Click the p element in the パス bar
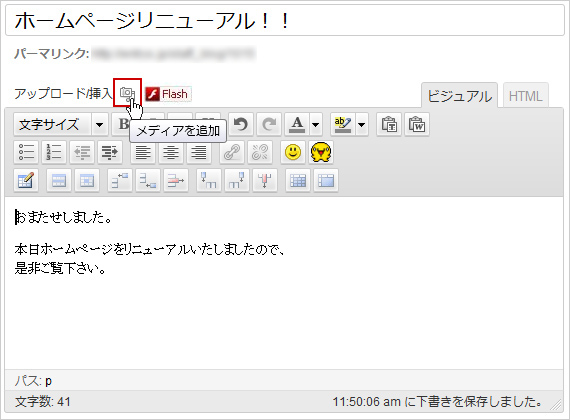570x420 pixels. tap(48, 381)
